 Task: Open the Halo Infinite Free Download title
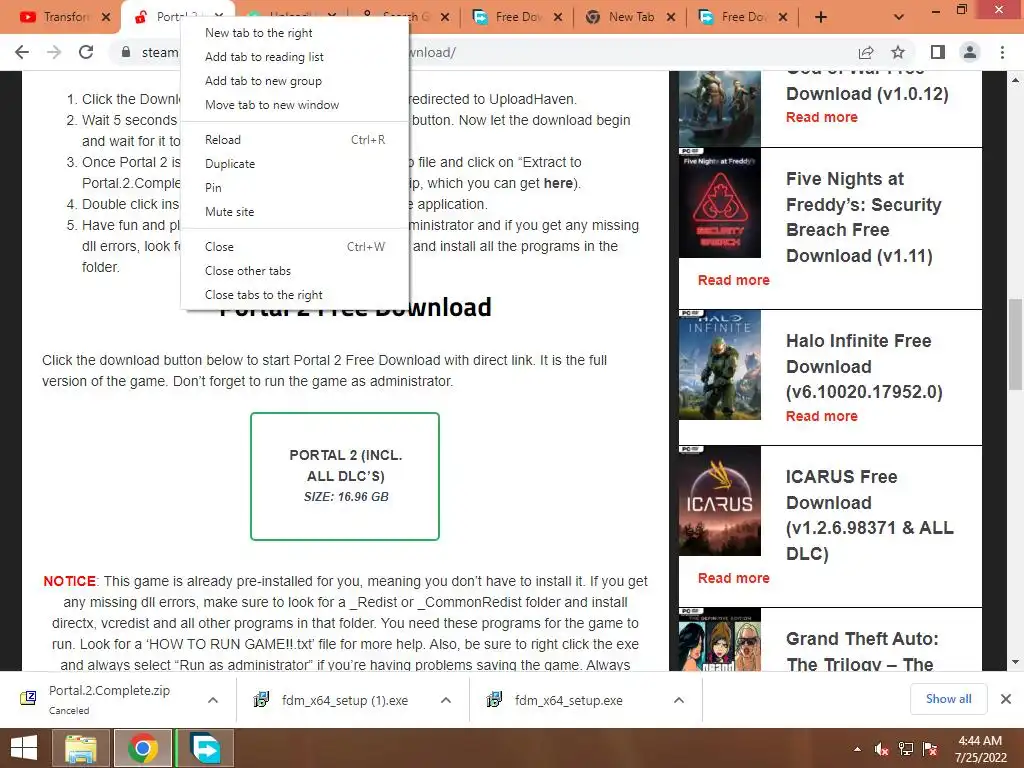tap(864, 366)
